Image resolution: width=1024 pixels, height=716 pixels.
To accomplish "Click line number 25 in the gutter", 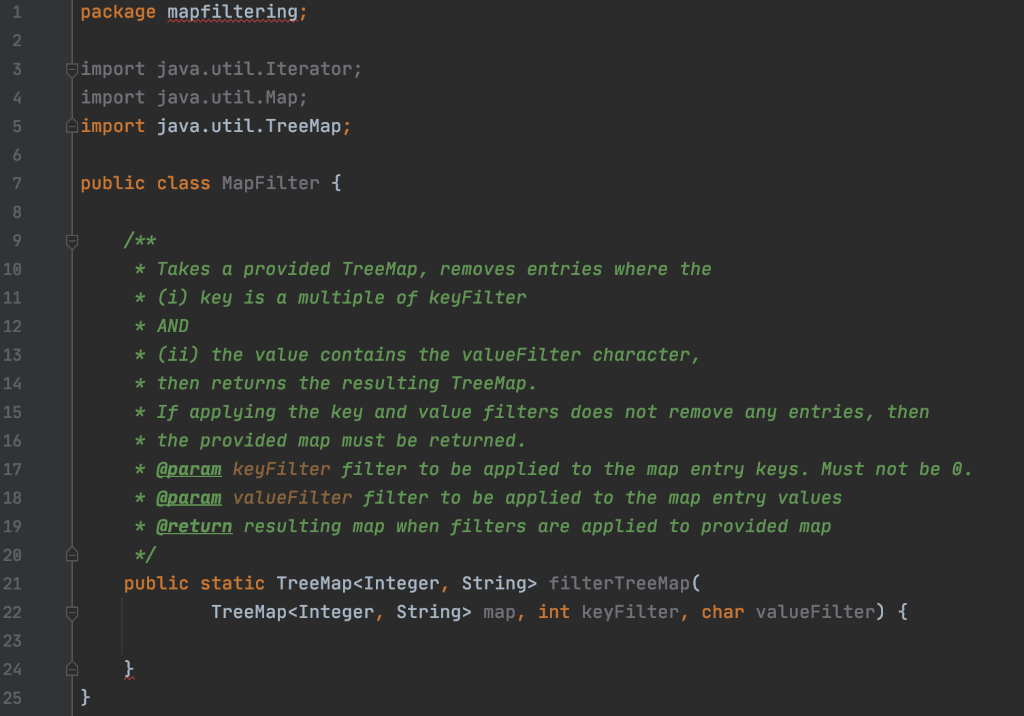I will pos(12,698).
